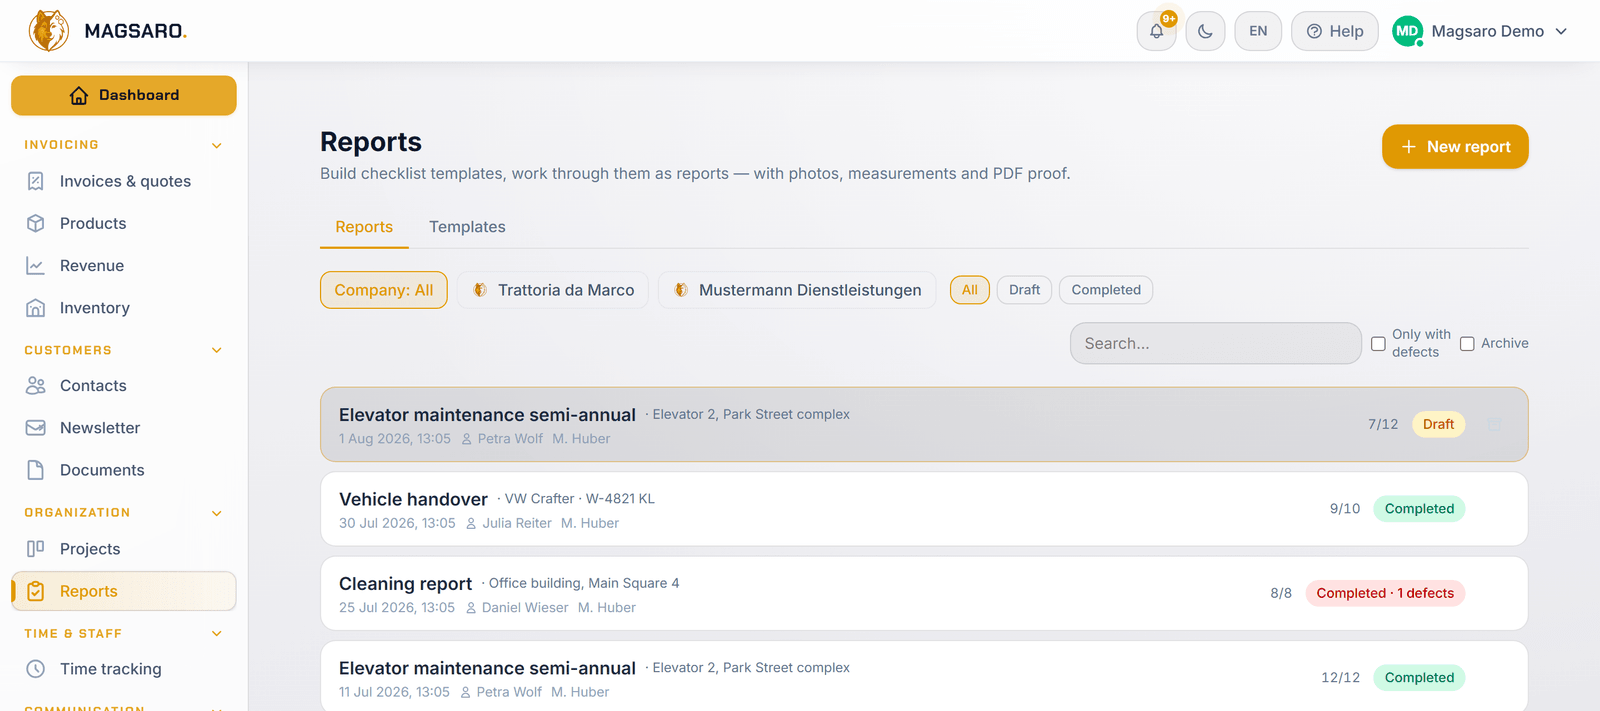
Task: Archive the draft Elevator maintenance report
Action: click(x=1495, y=424)
